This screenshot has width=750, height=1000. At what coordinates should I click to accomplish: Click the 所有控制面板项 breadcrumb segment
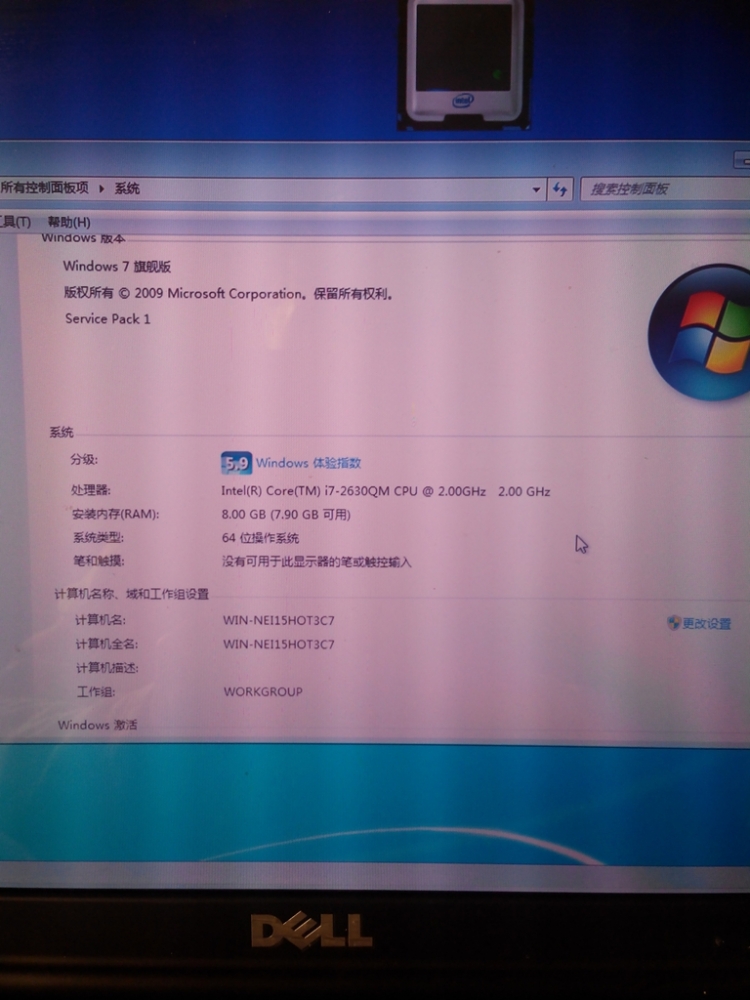point(44,188)
